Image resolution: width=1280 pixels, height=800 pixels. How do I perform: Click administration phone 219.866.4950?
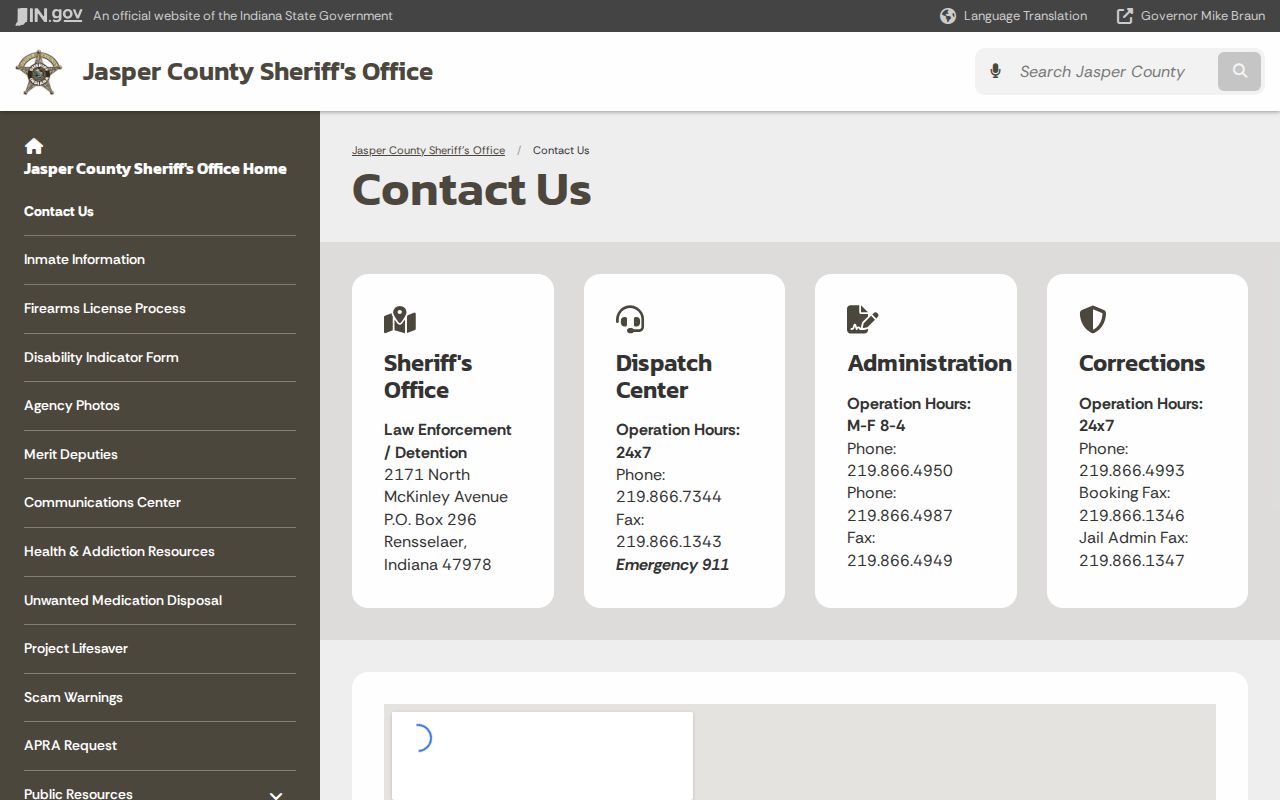[899, 470]
